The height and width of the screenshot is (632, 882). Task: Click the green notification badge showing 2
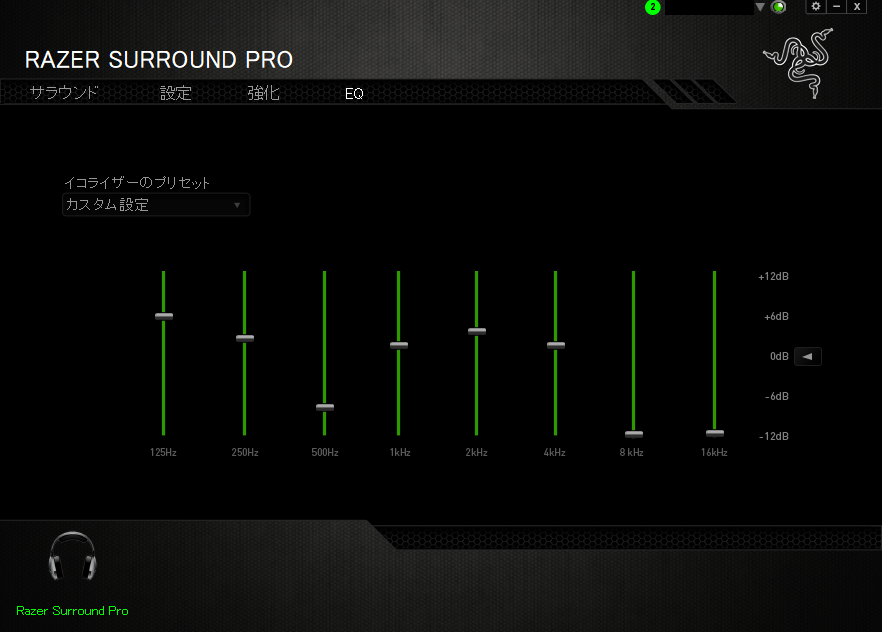[x=652, y=7]
